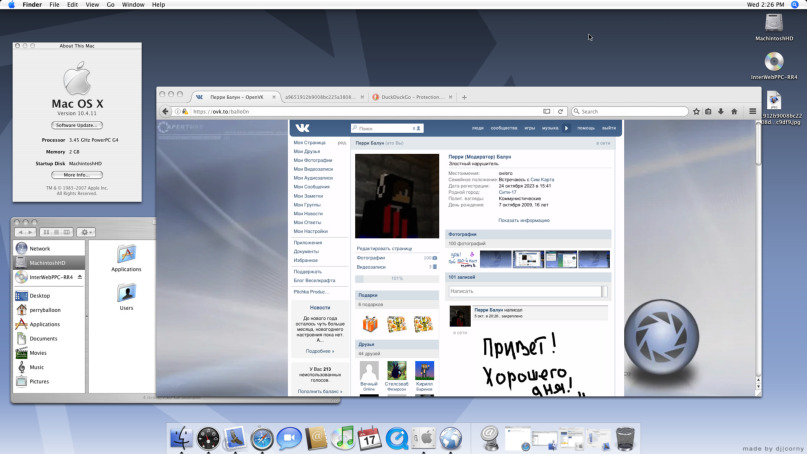807x454 pixels.
Task: Click the 'Написать' wall post input field
Action: coord(524,291)
